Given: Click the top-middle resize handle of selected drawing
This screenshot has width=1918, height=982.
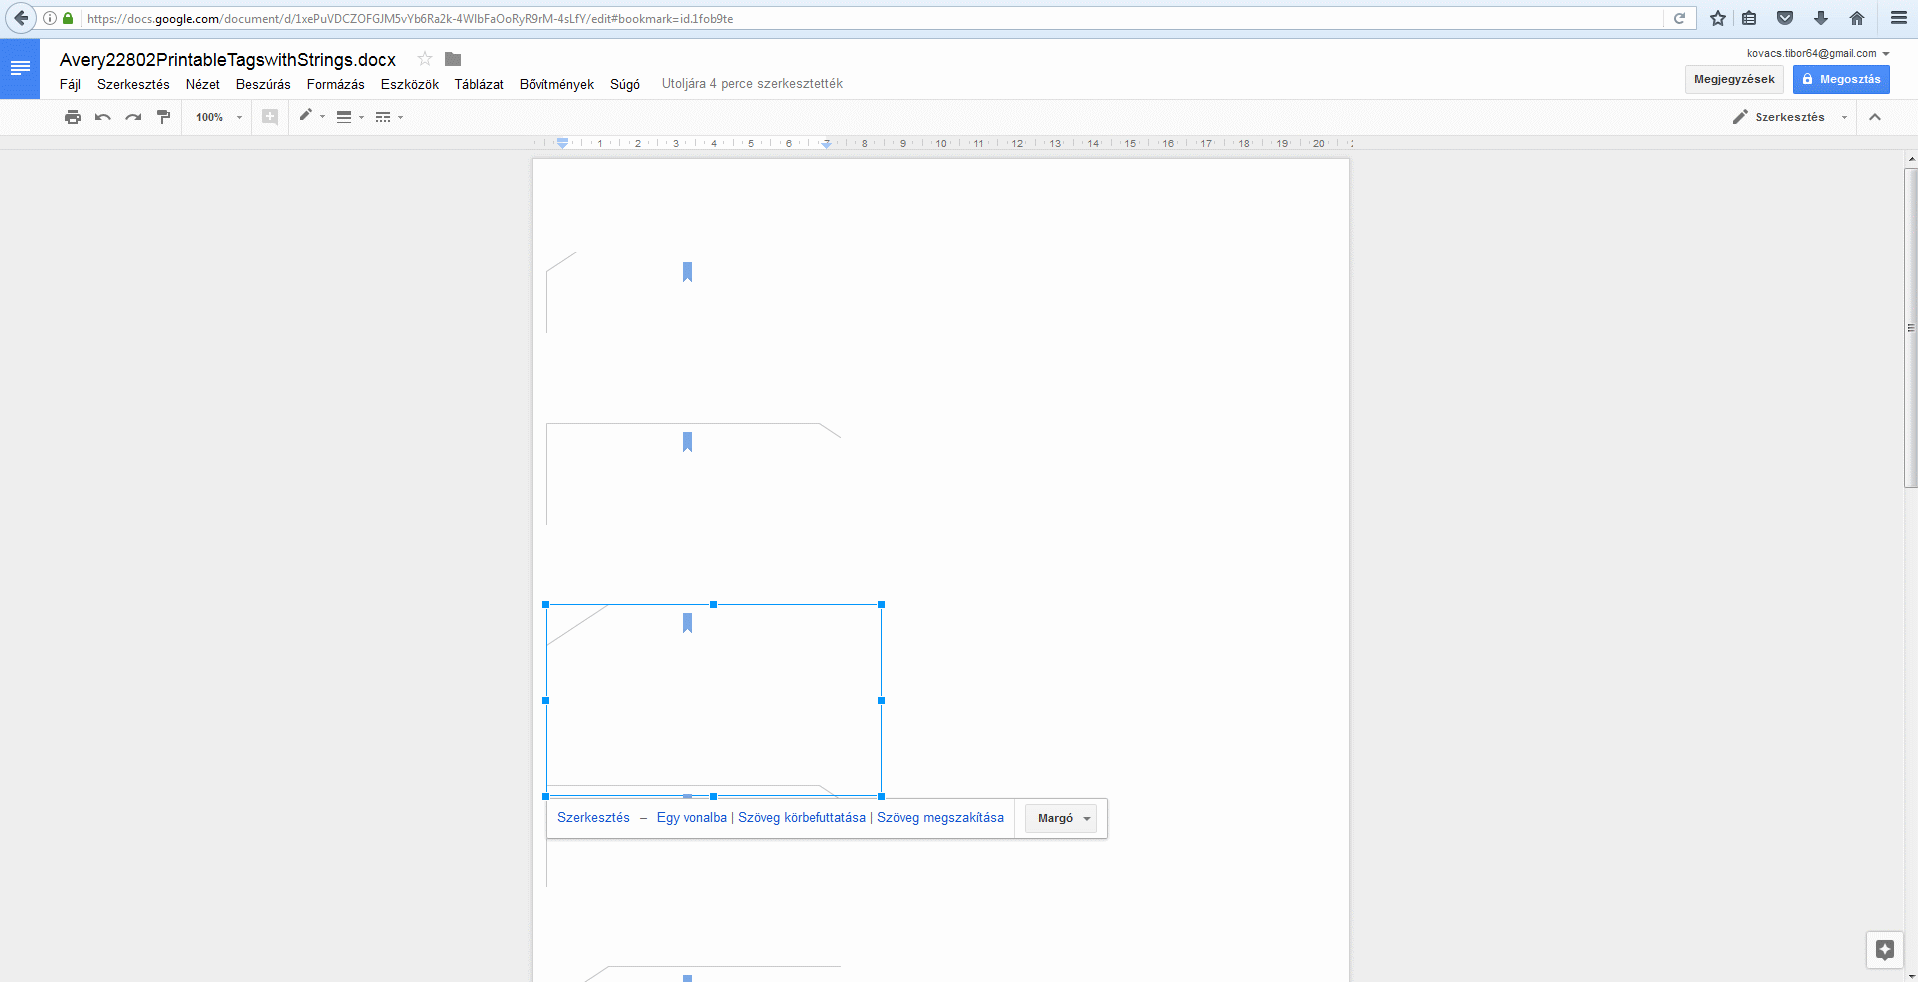Looking at the screenshot, I should pos(713,604).
